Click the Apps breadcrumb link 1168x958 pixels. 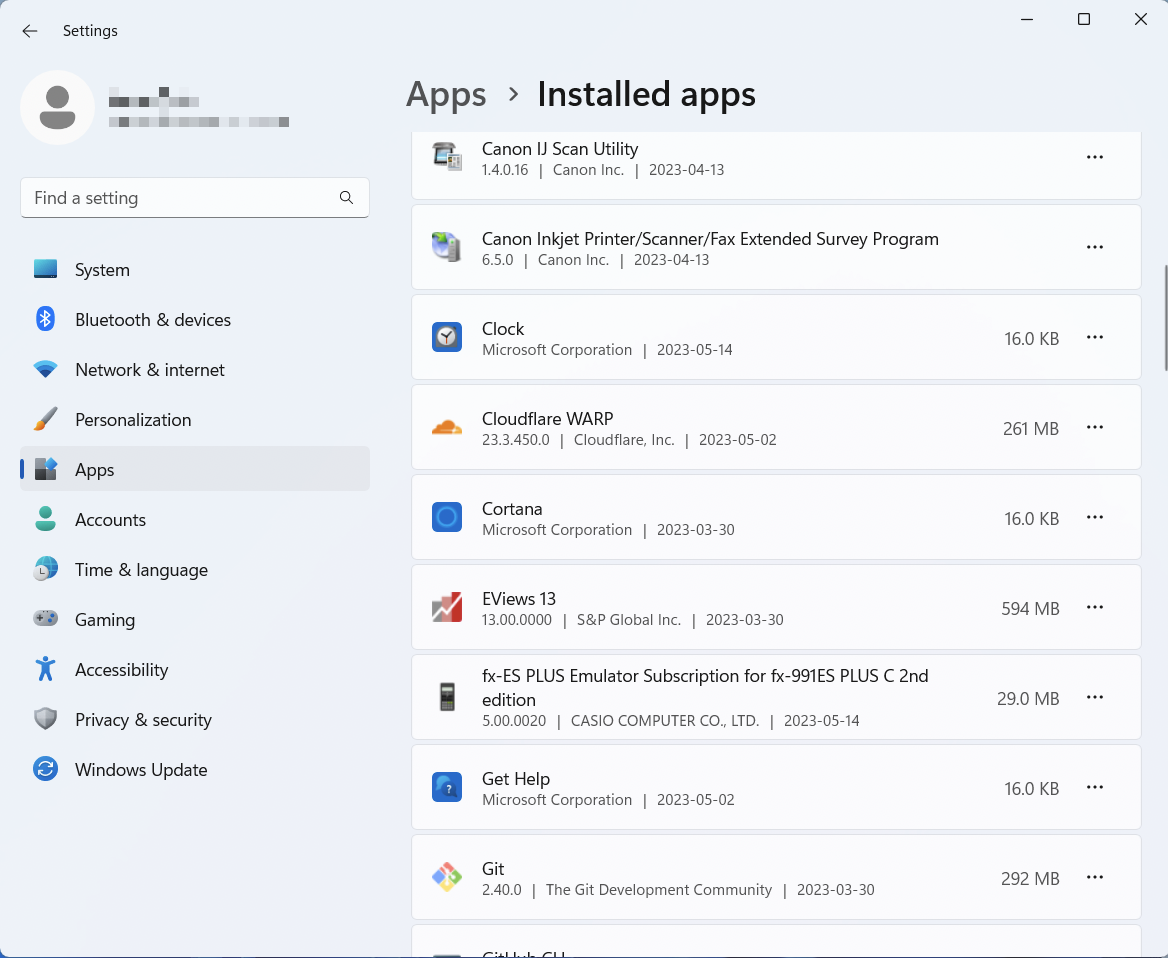pyautogui.click(x=445, y=95)
